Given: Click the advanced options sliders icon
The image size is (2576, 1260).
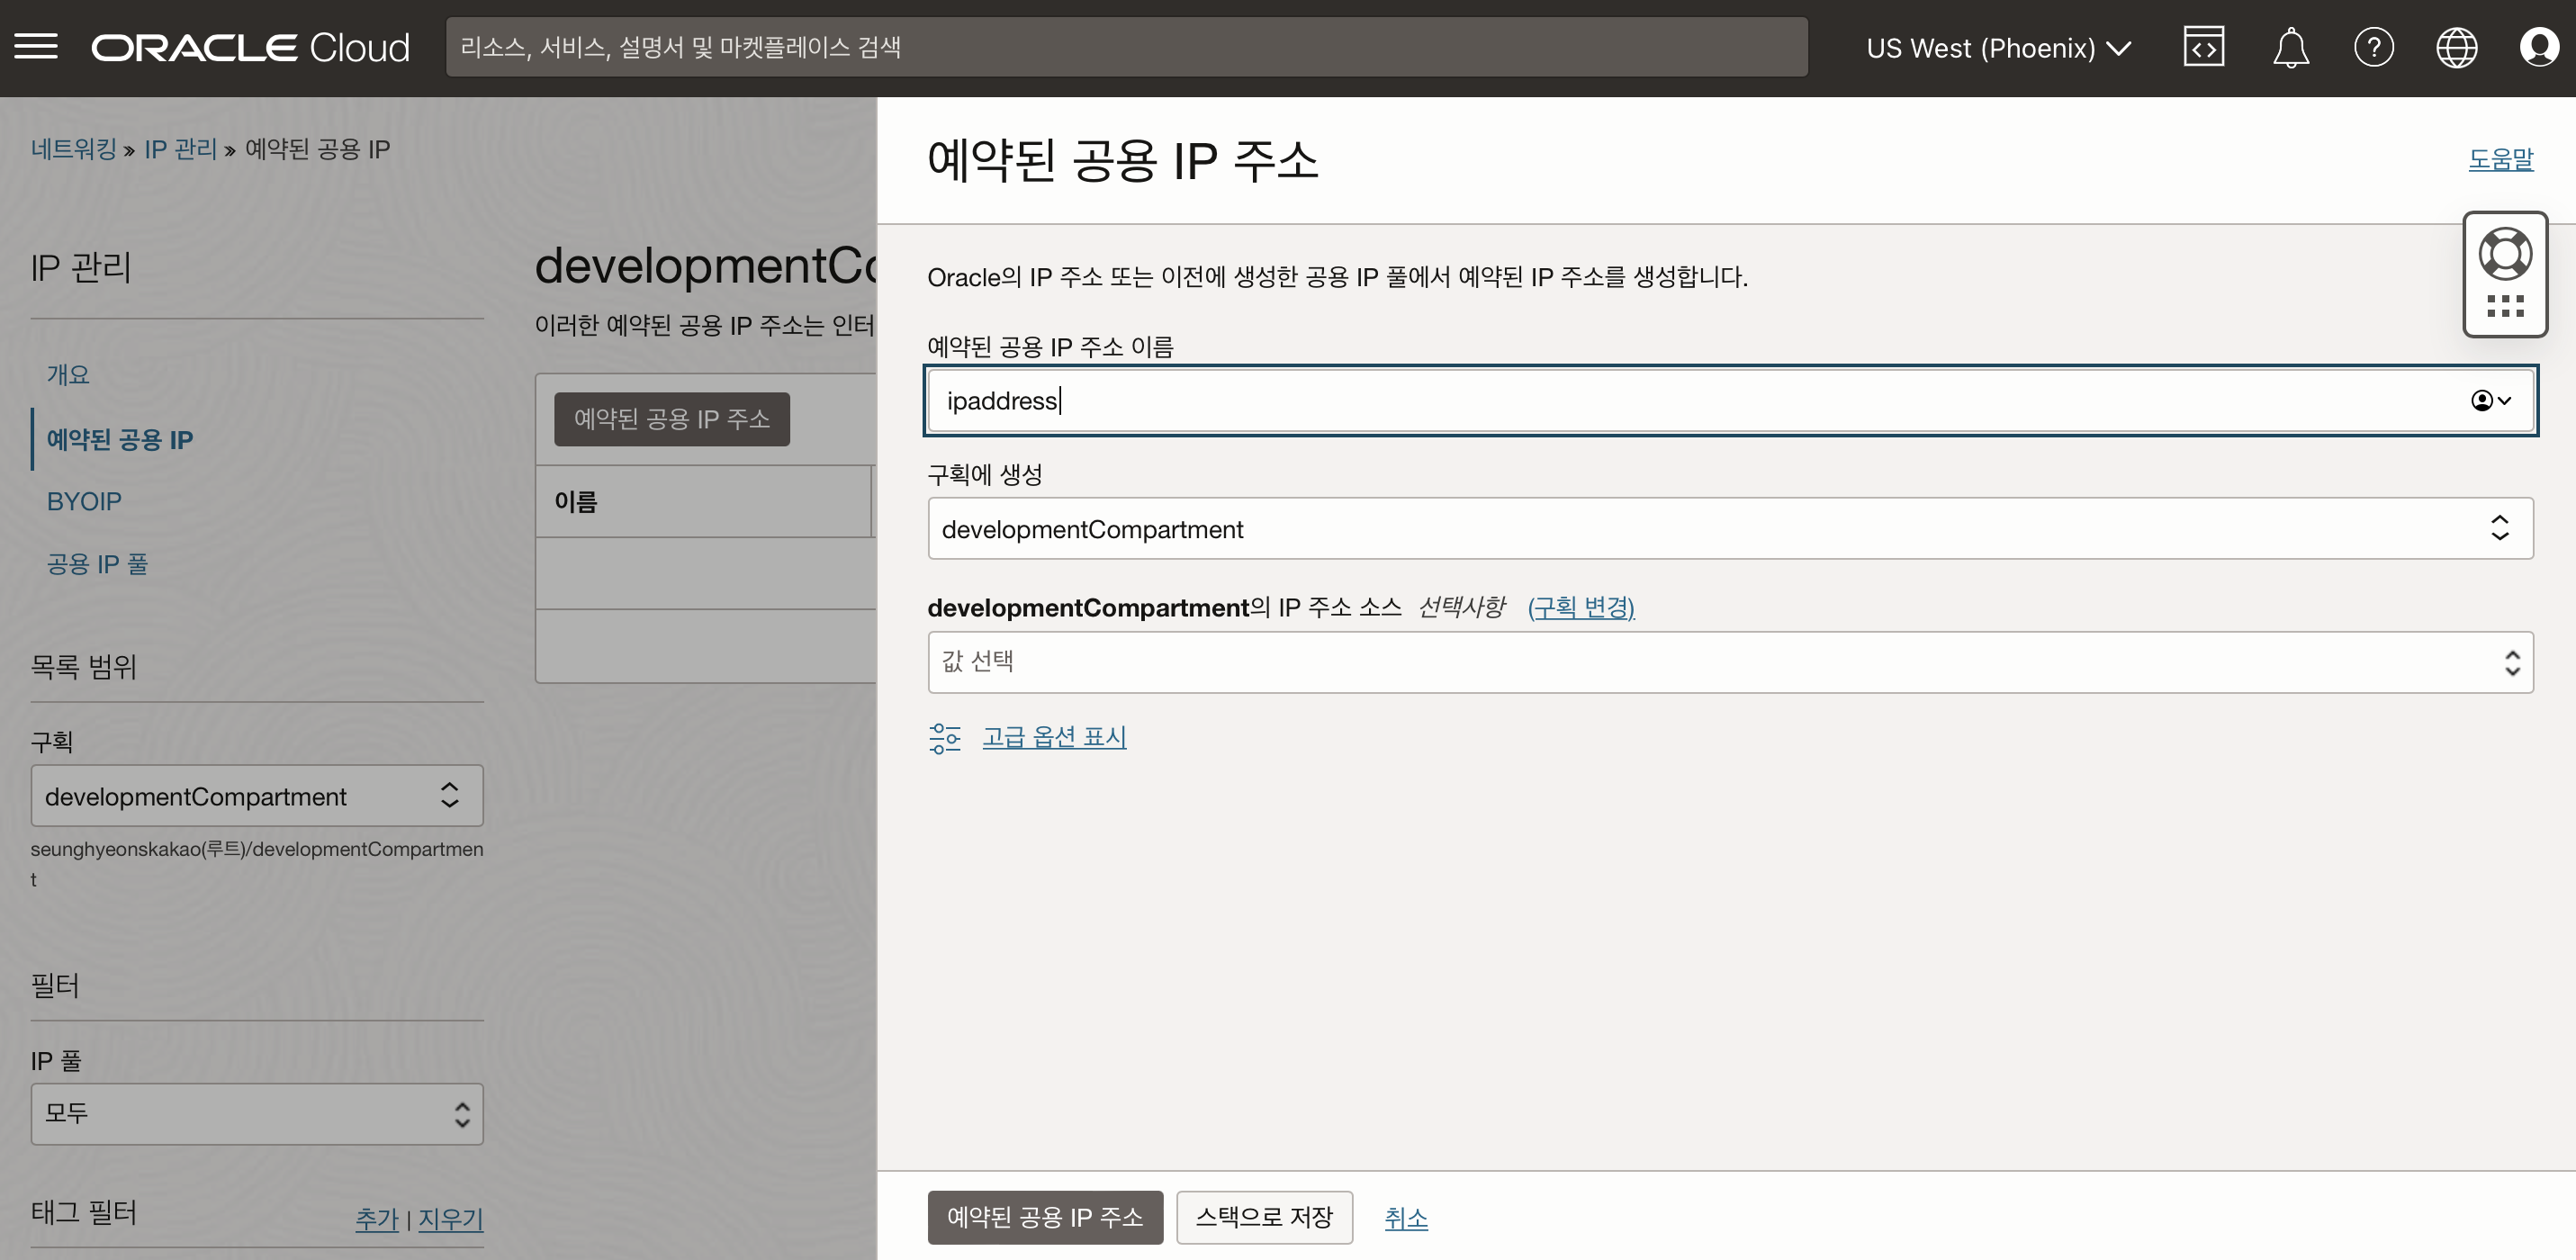Looking at the screenshot, I should 944,738.
